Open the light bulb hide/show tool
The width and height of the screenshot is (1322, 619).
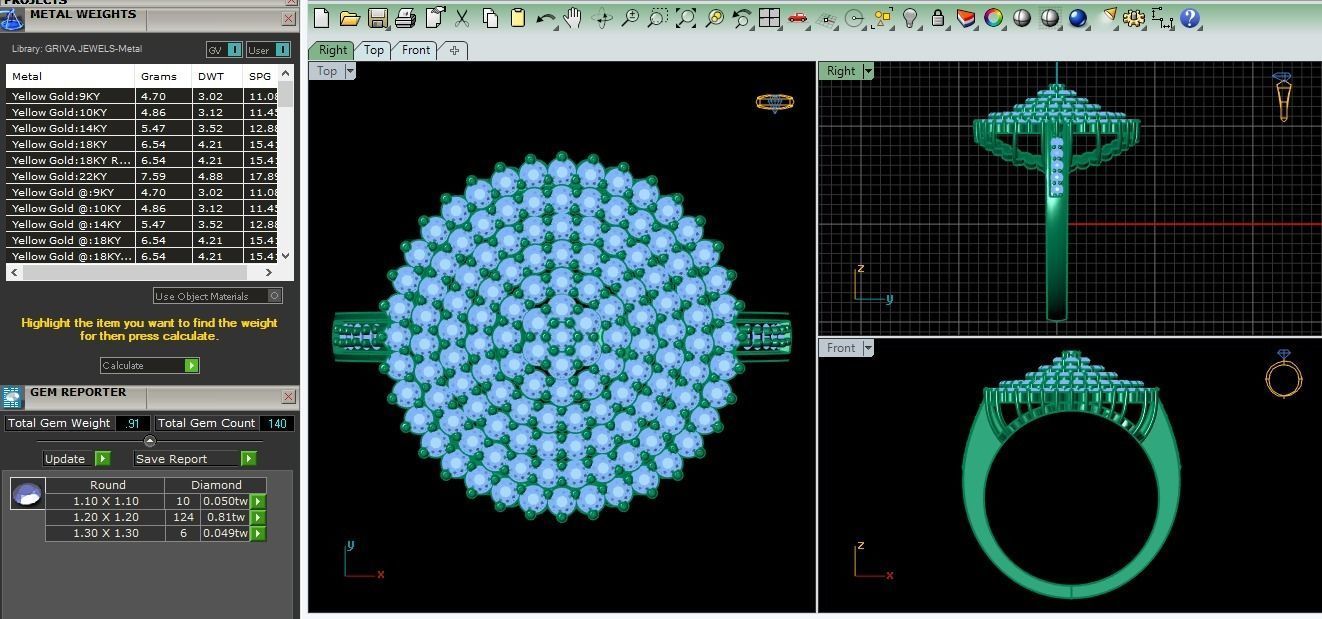click(x=910, y=17)
